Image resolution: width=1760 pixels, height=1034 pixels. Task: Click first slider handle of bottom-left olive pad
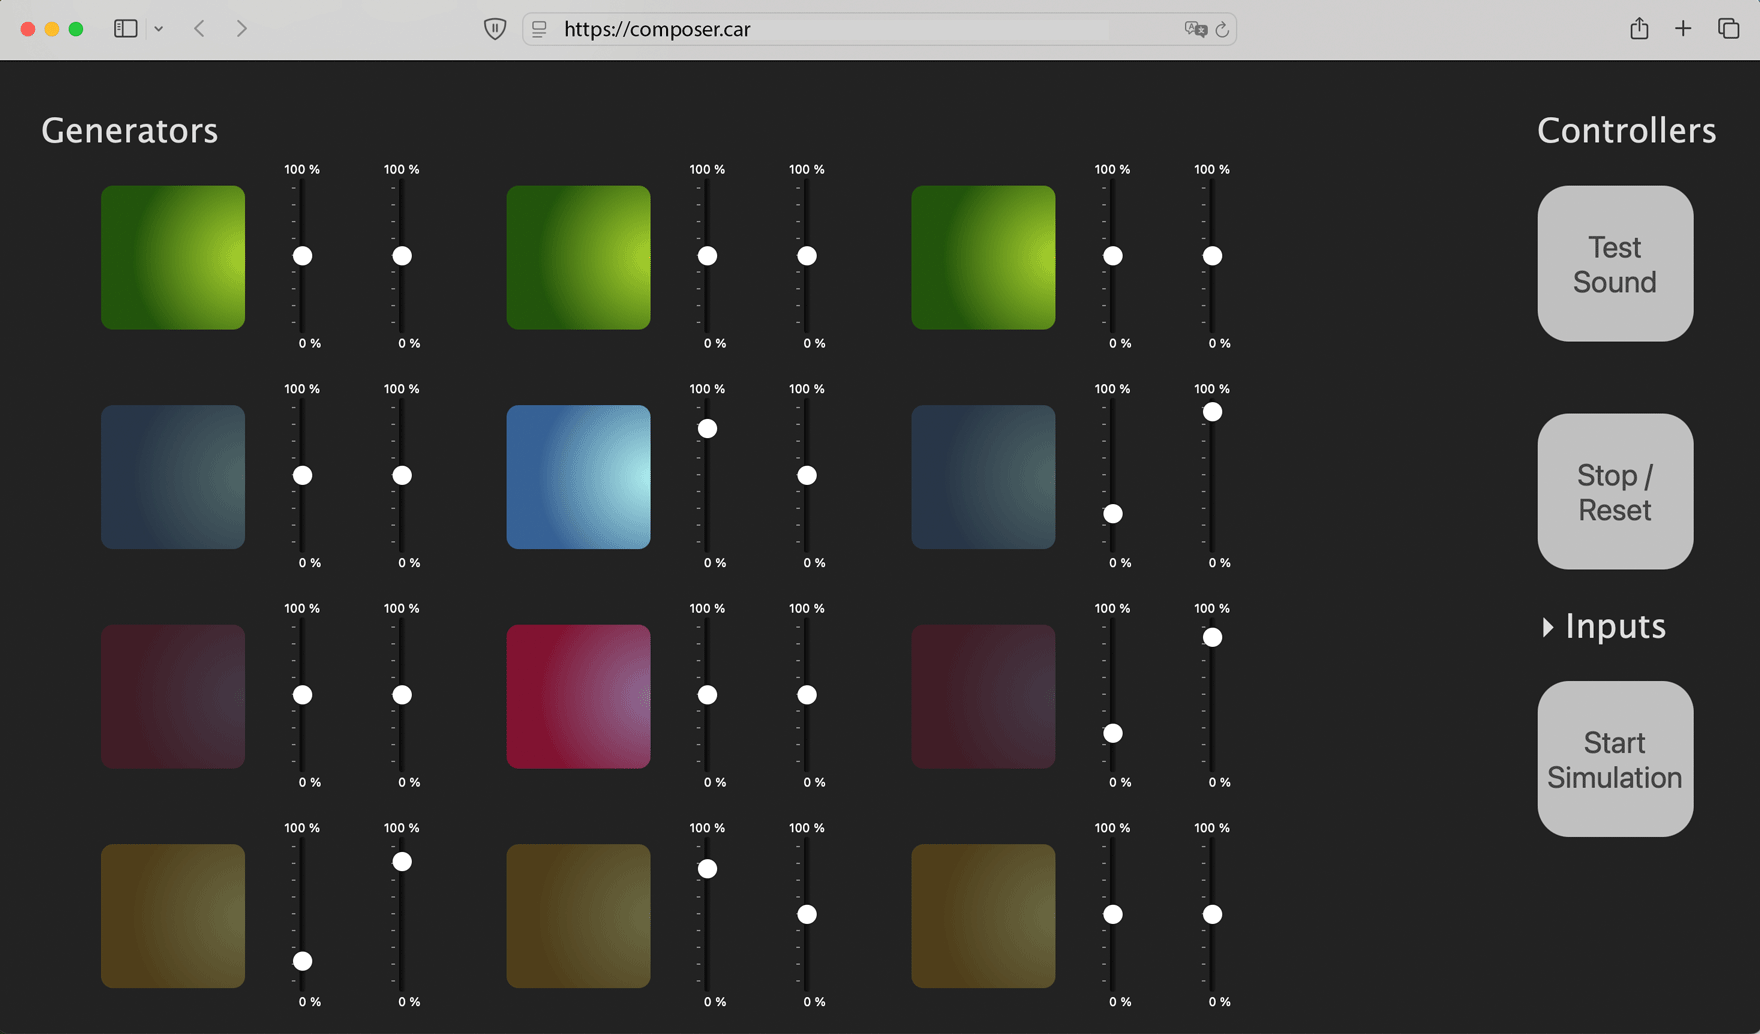tap(302, 961)
